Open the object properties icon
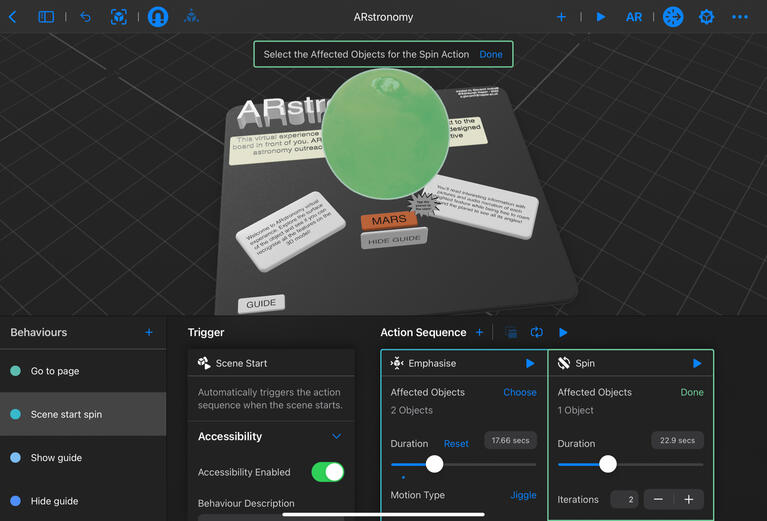 click(706, 17)
